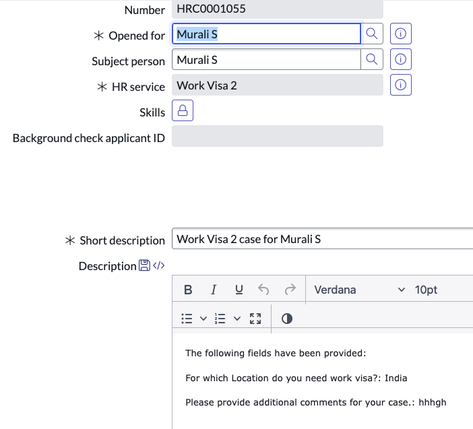Open info preview for Opened for record
The width and height of the screenshot is (473, 429).
tap(401, 34)
